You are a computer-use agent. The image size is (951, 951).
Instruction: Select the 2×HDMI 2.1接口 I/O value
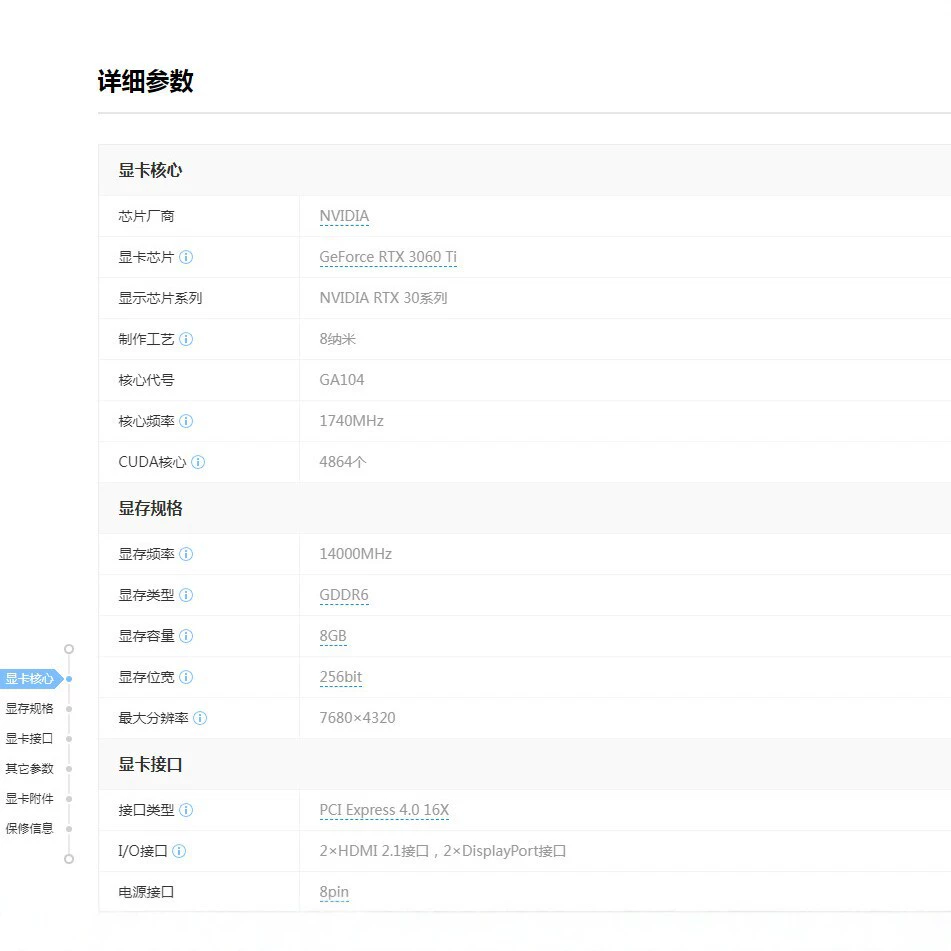click(x=374, y=851)
